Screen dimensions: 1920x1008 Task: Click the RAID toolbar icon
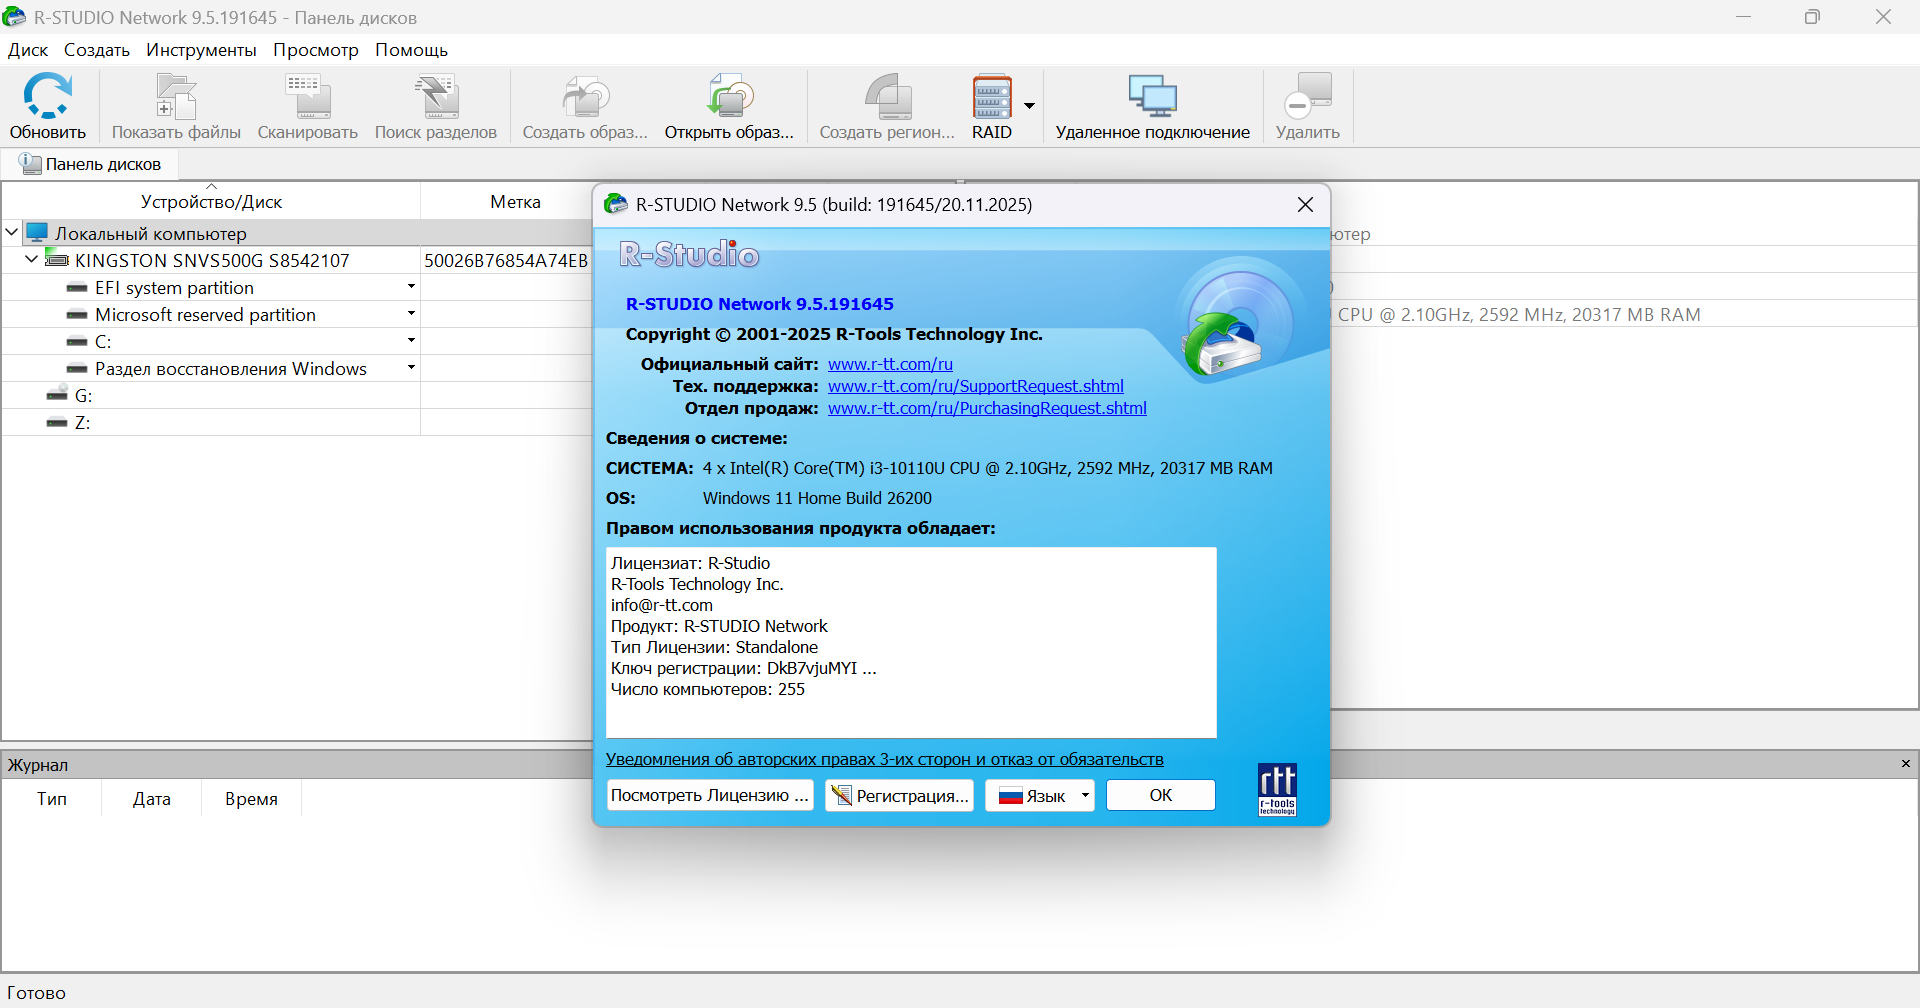coord(991,97)
